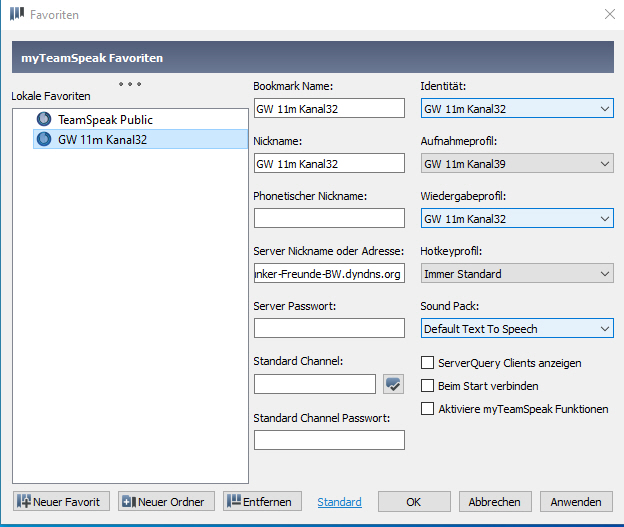The image size is (624, 527).
Task: Open the Wiedergabeprofil dropdown
Action: tap(517, 218)
